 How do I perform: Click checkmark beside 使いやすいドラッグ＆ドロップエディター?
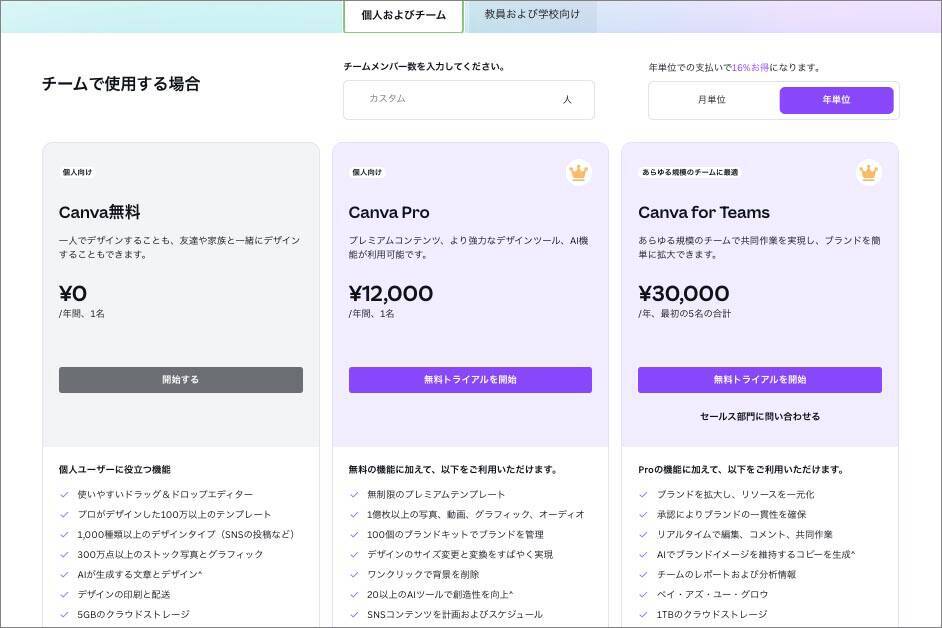[65, 494]
